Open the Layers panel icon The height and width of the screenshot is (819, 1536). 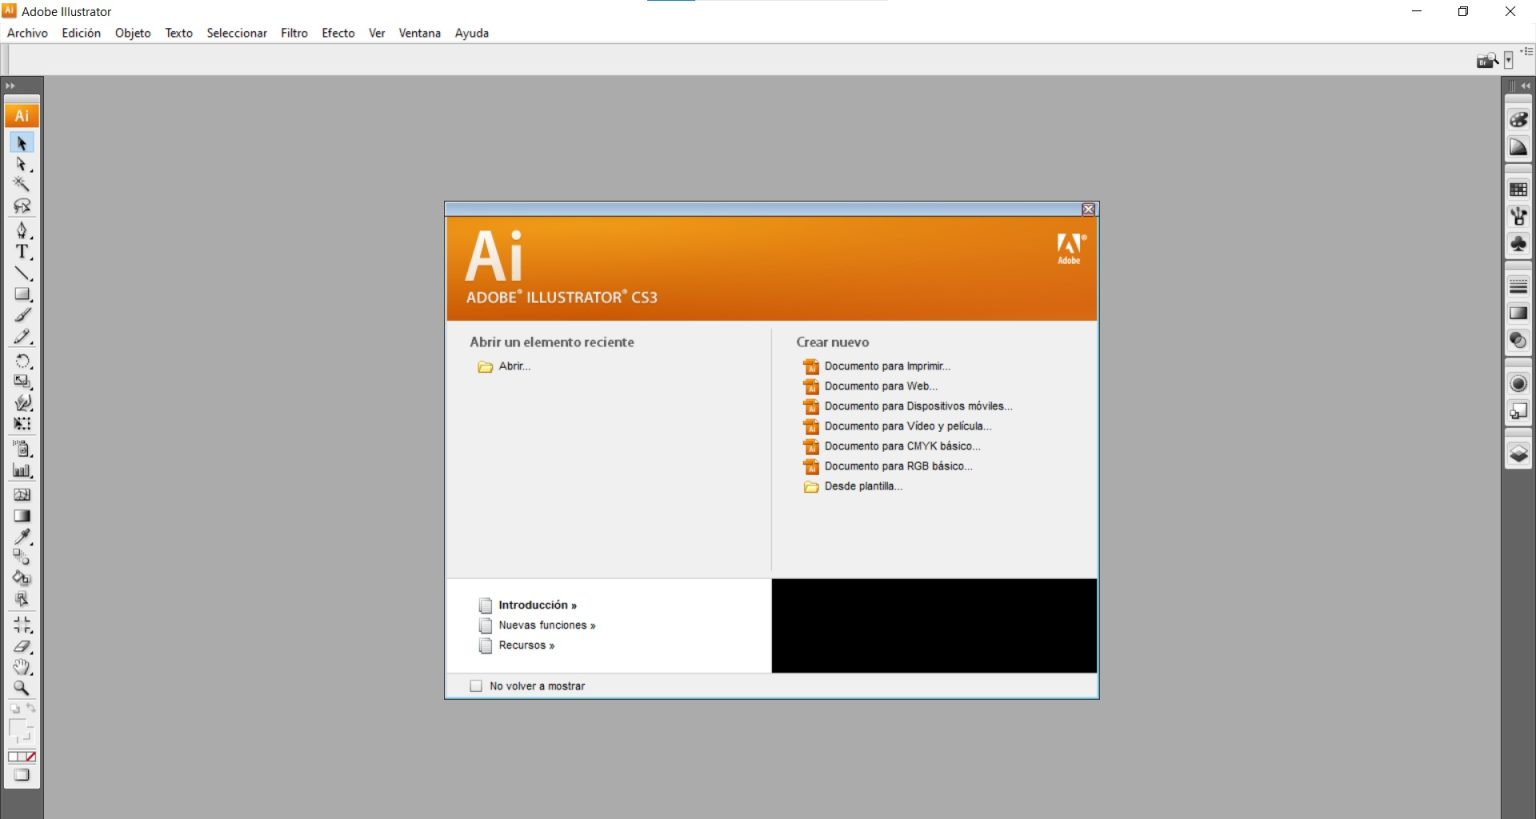point(1518,454)
